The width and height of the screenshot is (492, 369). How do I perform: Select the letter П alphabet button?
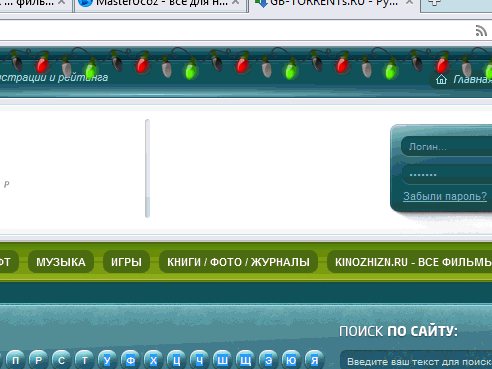pyautogui.click(x=15, y=360)
